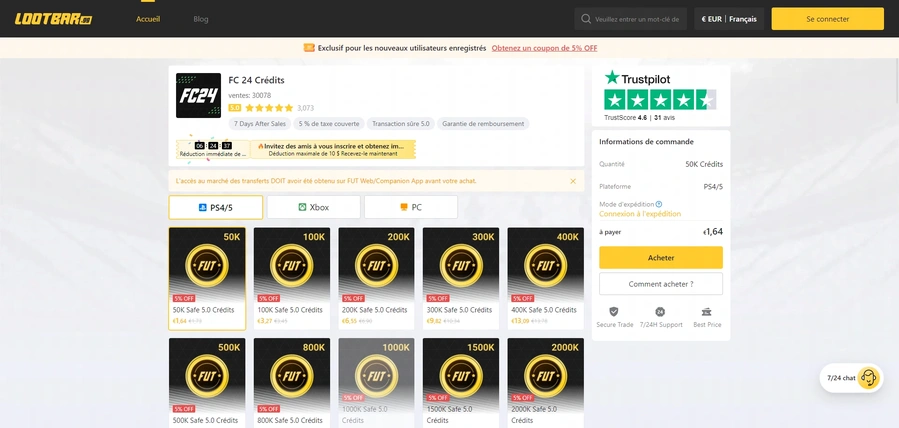
Task: Open the 7/24 chat headset bubble
Action: (x=851, y=378)
